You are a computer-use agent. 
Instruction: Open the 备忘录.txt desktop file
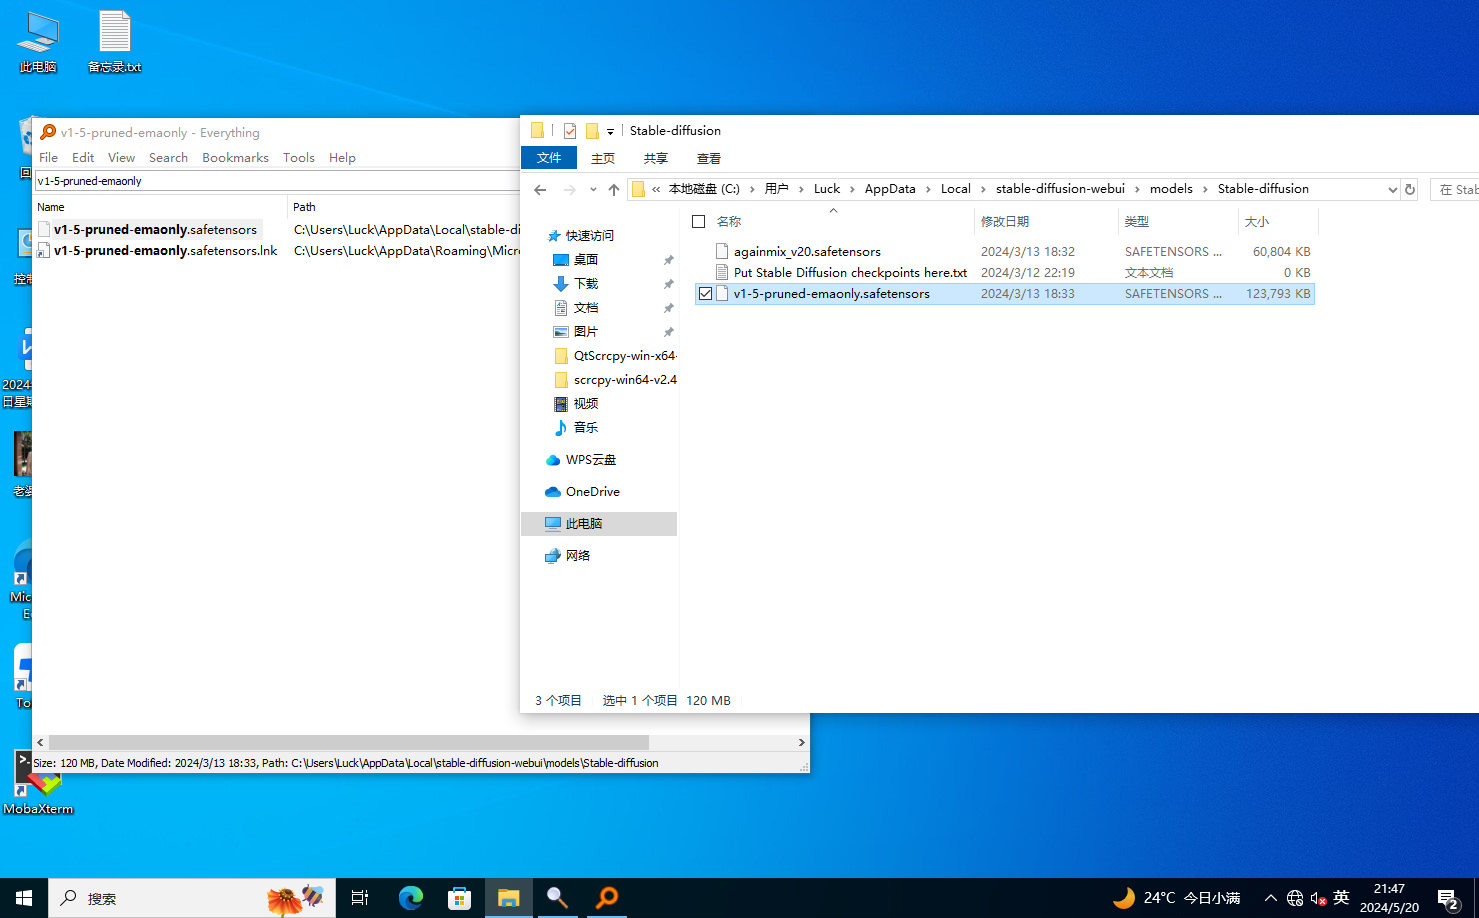114,42
